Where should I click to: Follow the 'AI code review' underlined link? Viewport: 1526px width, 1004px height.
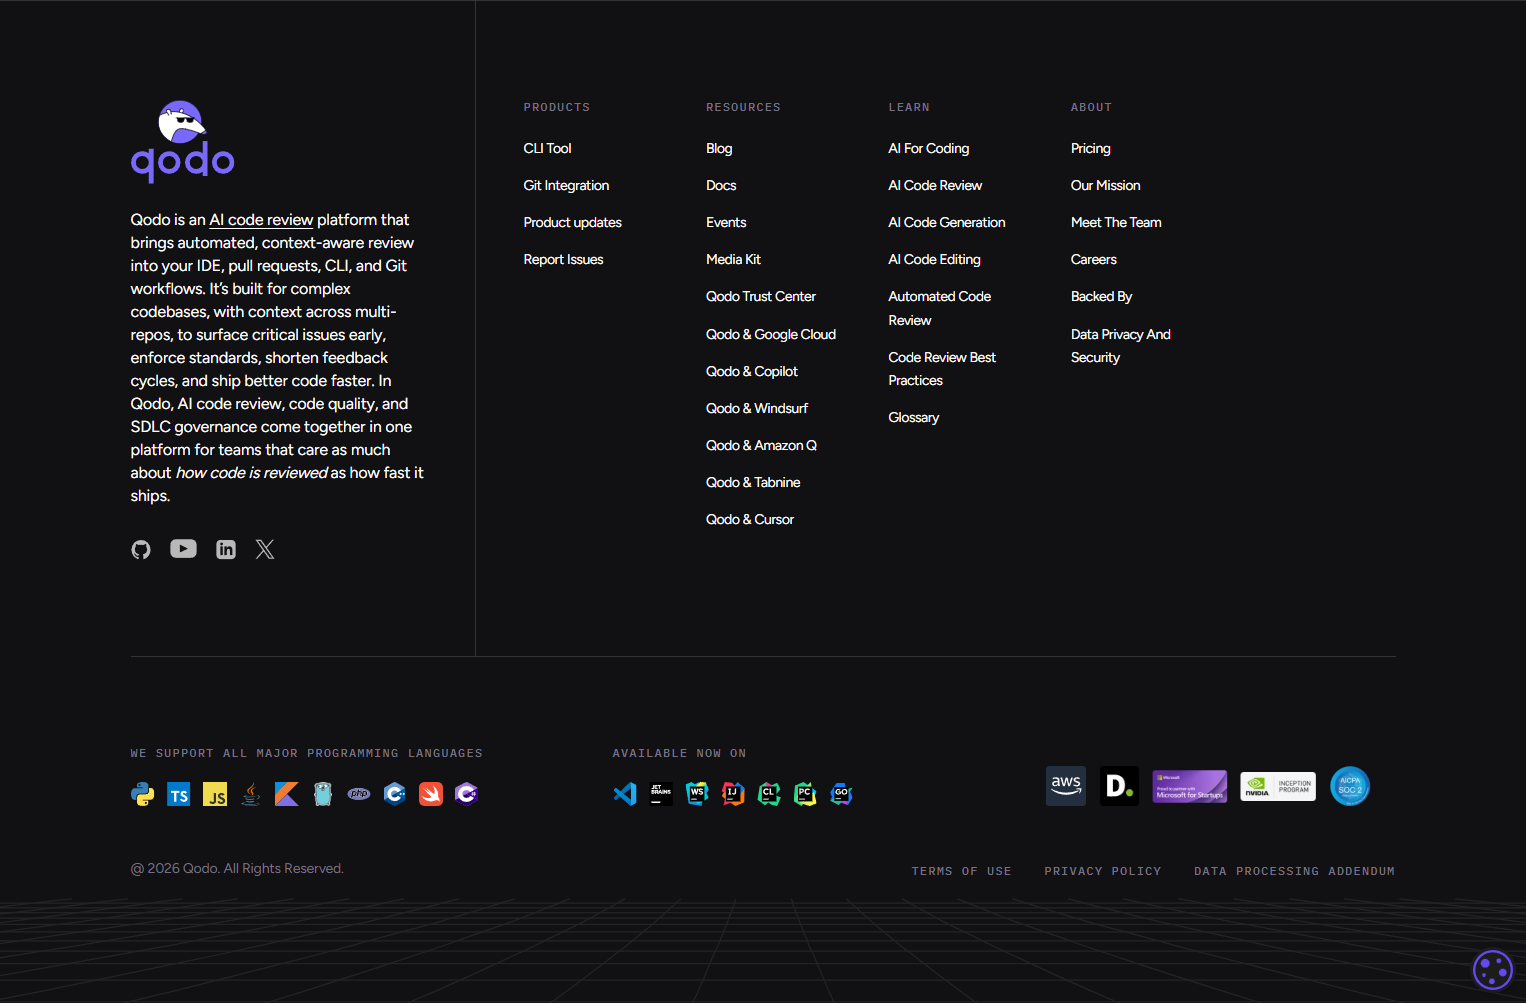click(x=261, y=220)
